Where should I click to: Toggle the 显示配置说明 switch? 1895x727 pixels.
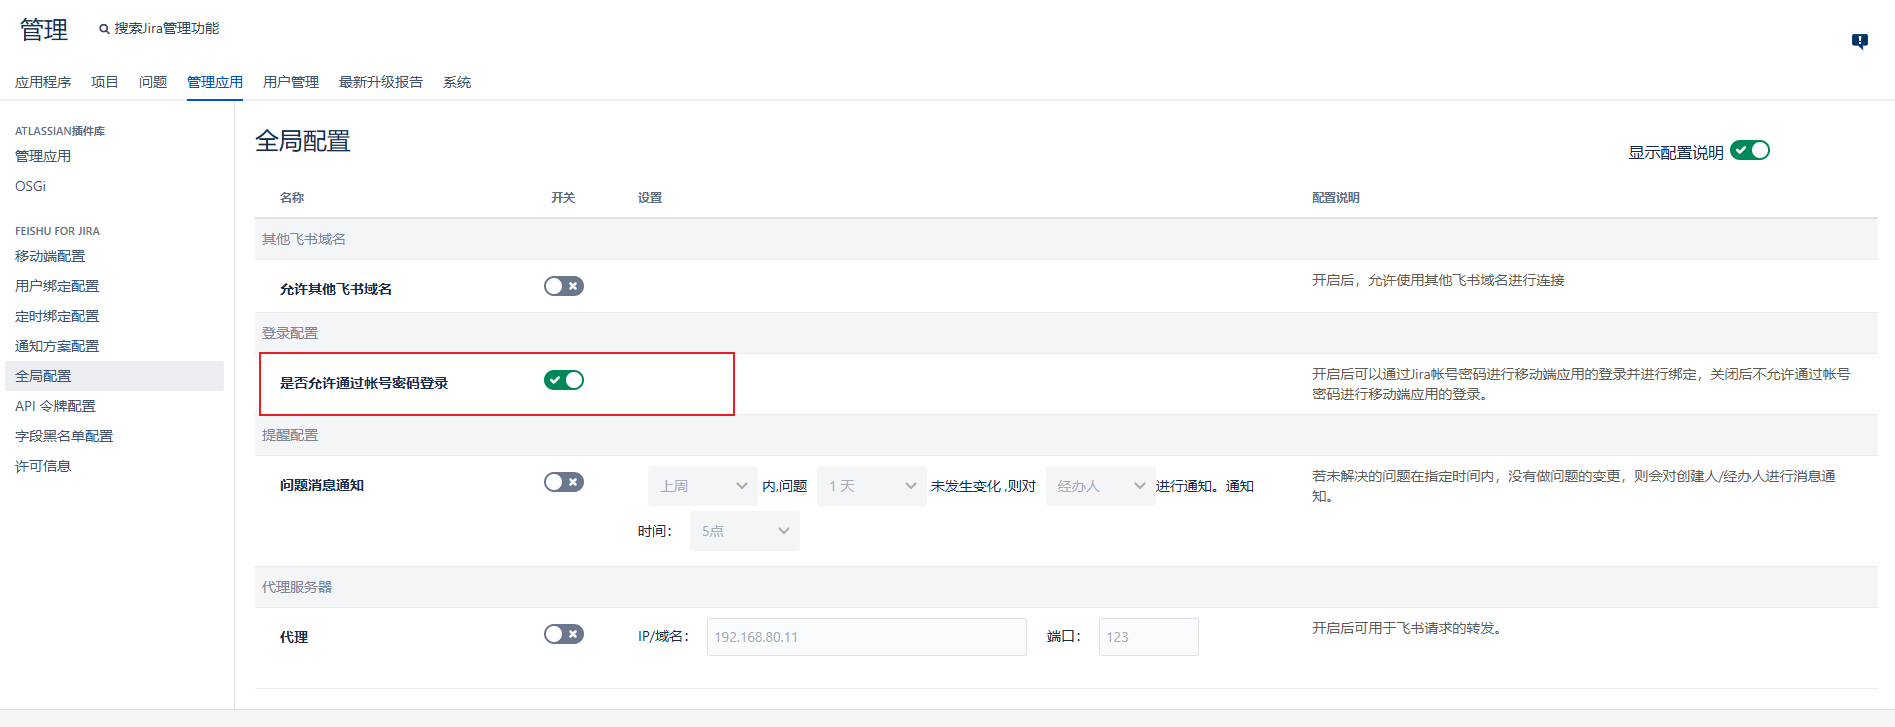tap(1750, 150)
